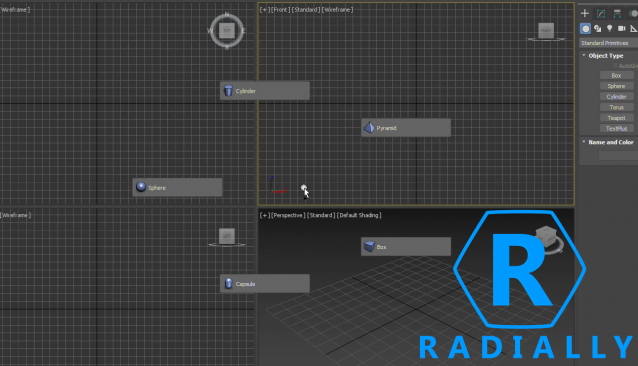Open the Create command panel tab
This screenshot has height=366, width=638.
(585, 13)
